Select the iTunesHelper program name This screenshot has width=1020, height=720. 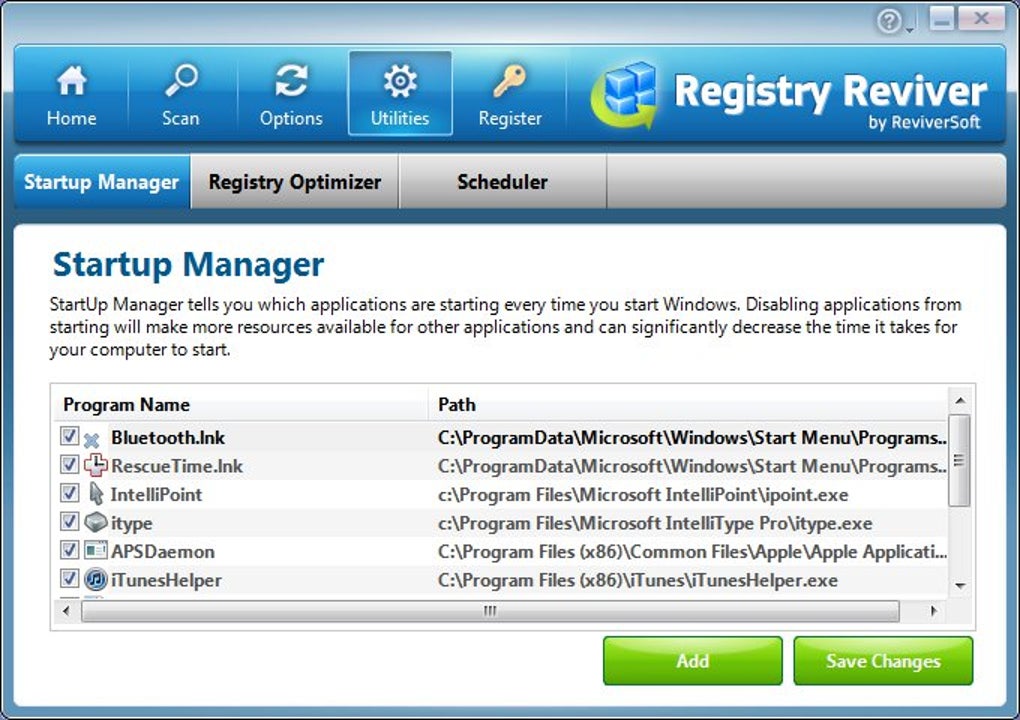pos(166,580)
